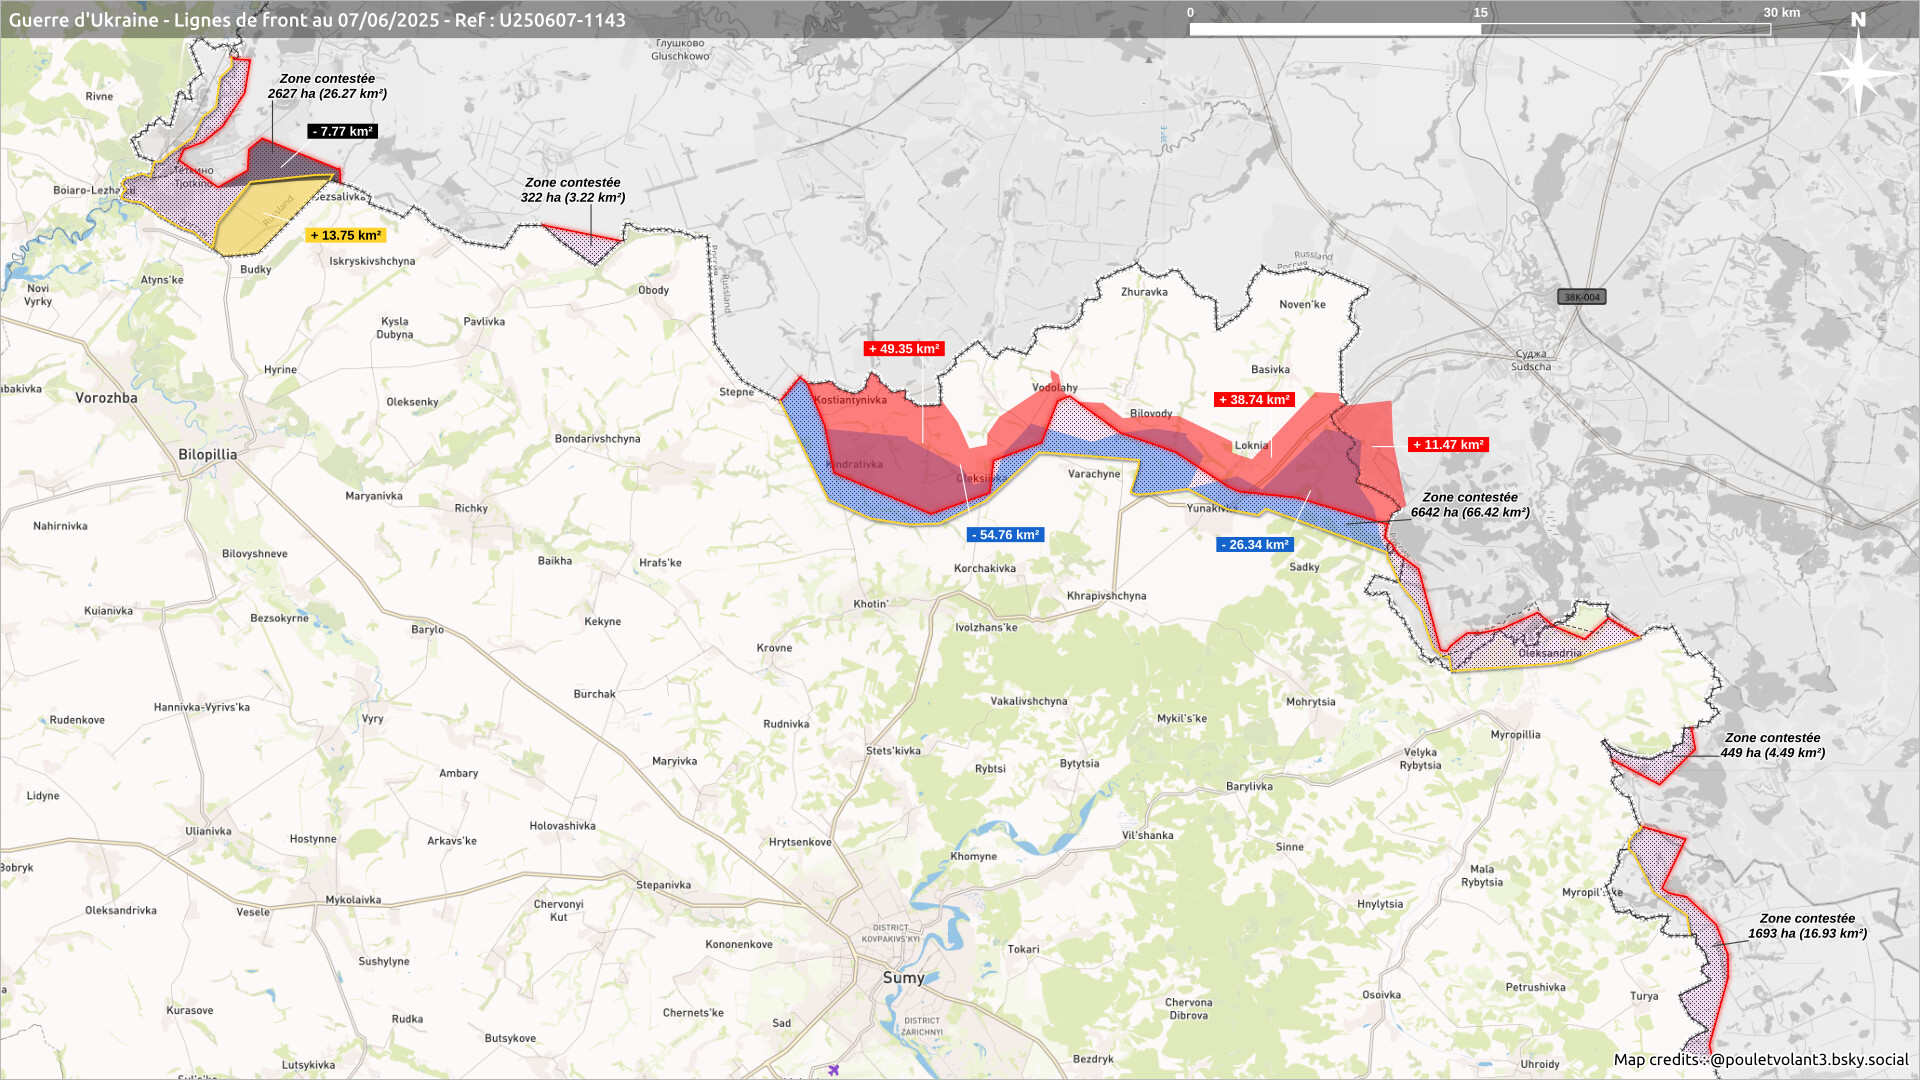Click the map title header text

[317, 20]
